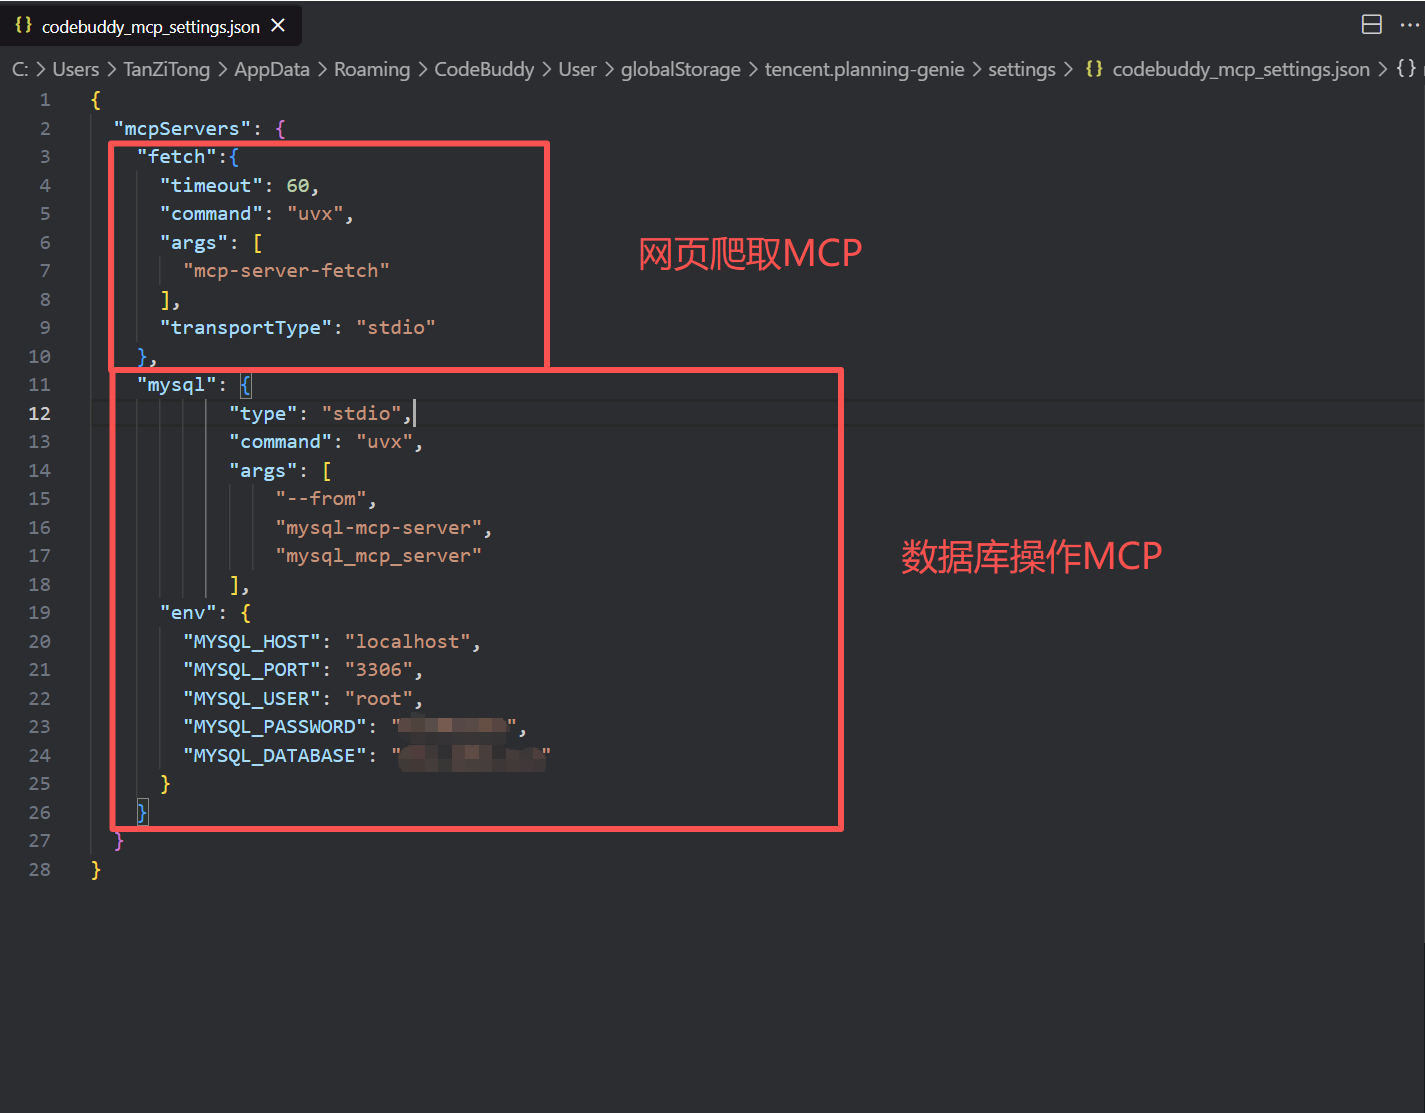
Task: Click the "--from" argument string
Action: pos(321,498)
